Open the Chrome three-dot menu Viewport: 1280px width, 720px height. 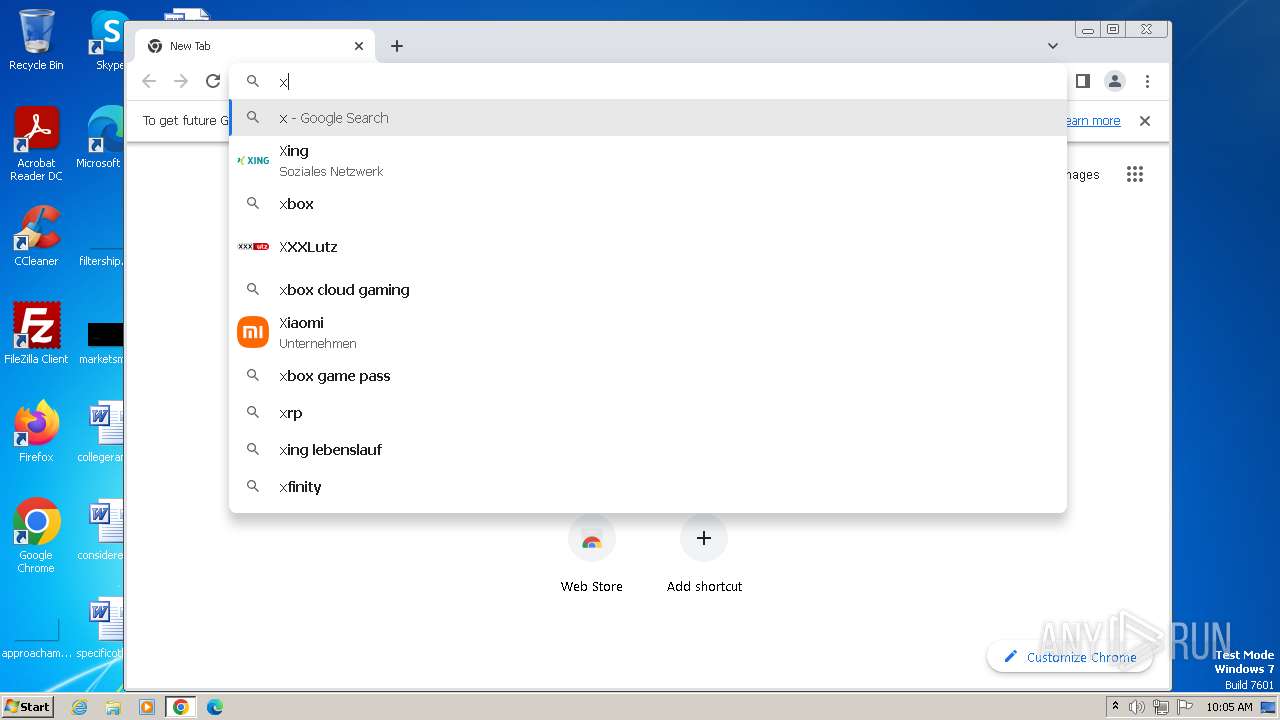coord(1147,81)
